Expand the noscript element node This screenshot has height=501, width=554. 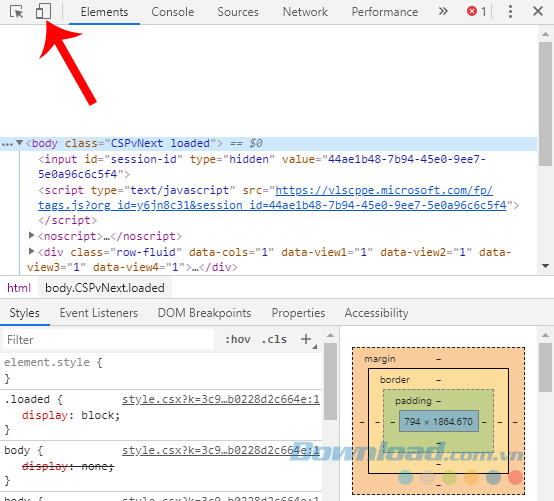(31, 235)
